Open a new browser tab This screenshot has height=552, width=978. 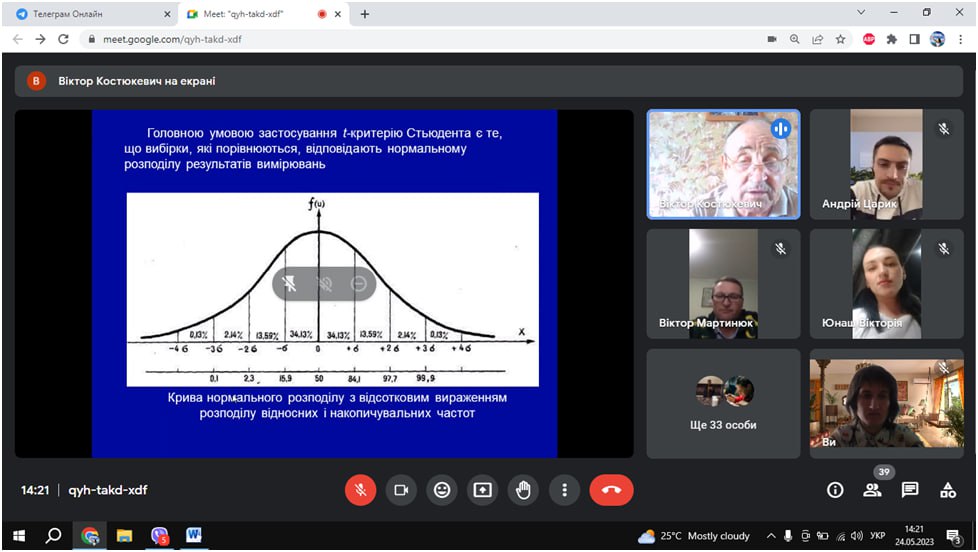point(365,14)
